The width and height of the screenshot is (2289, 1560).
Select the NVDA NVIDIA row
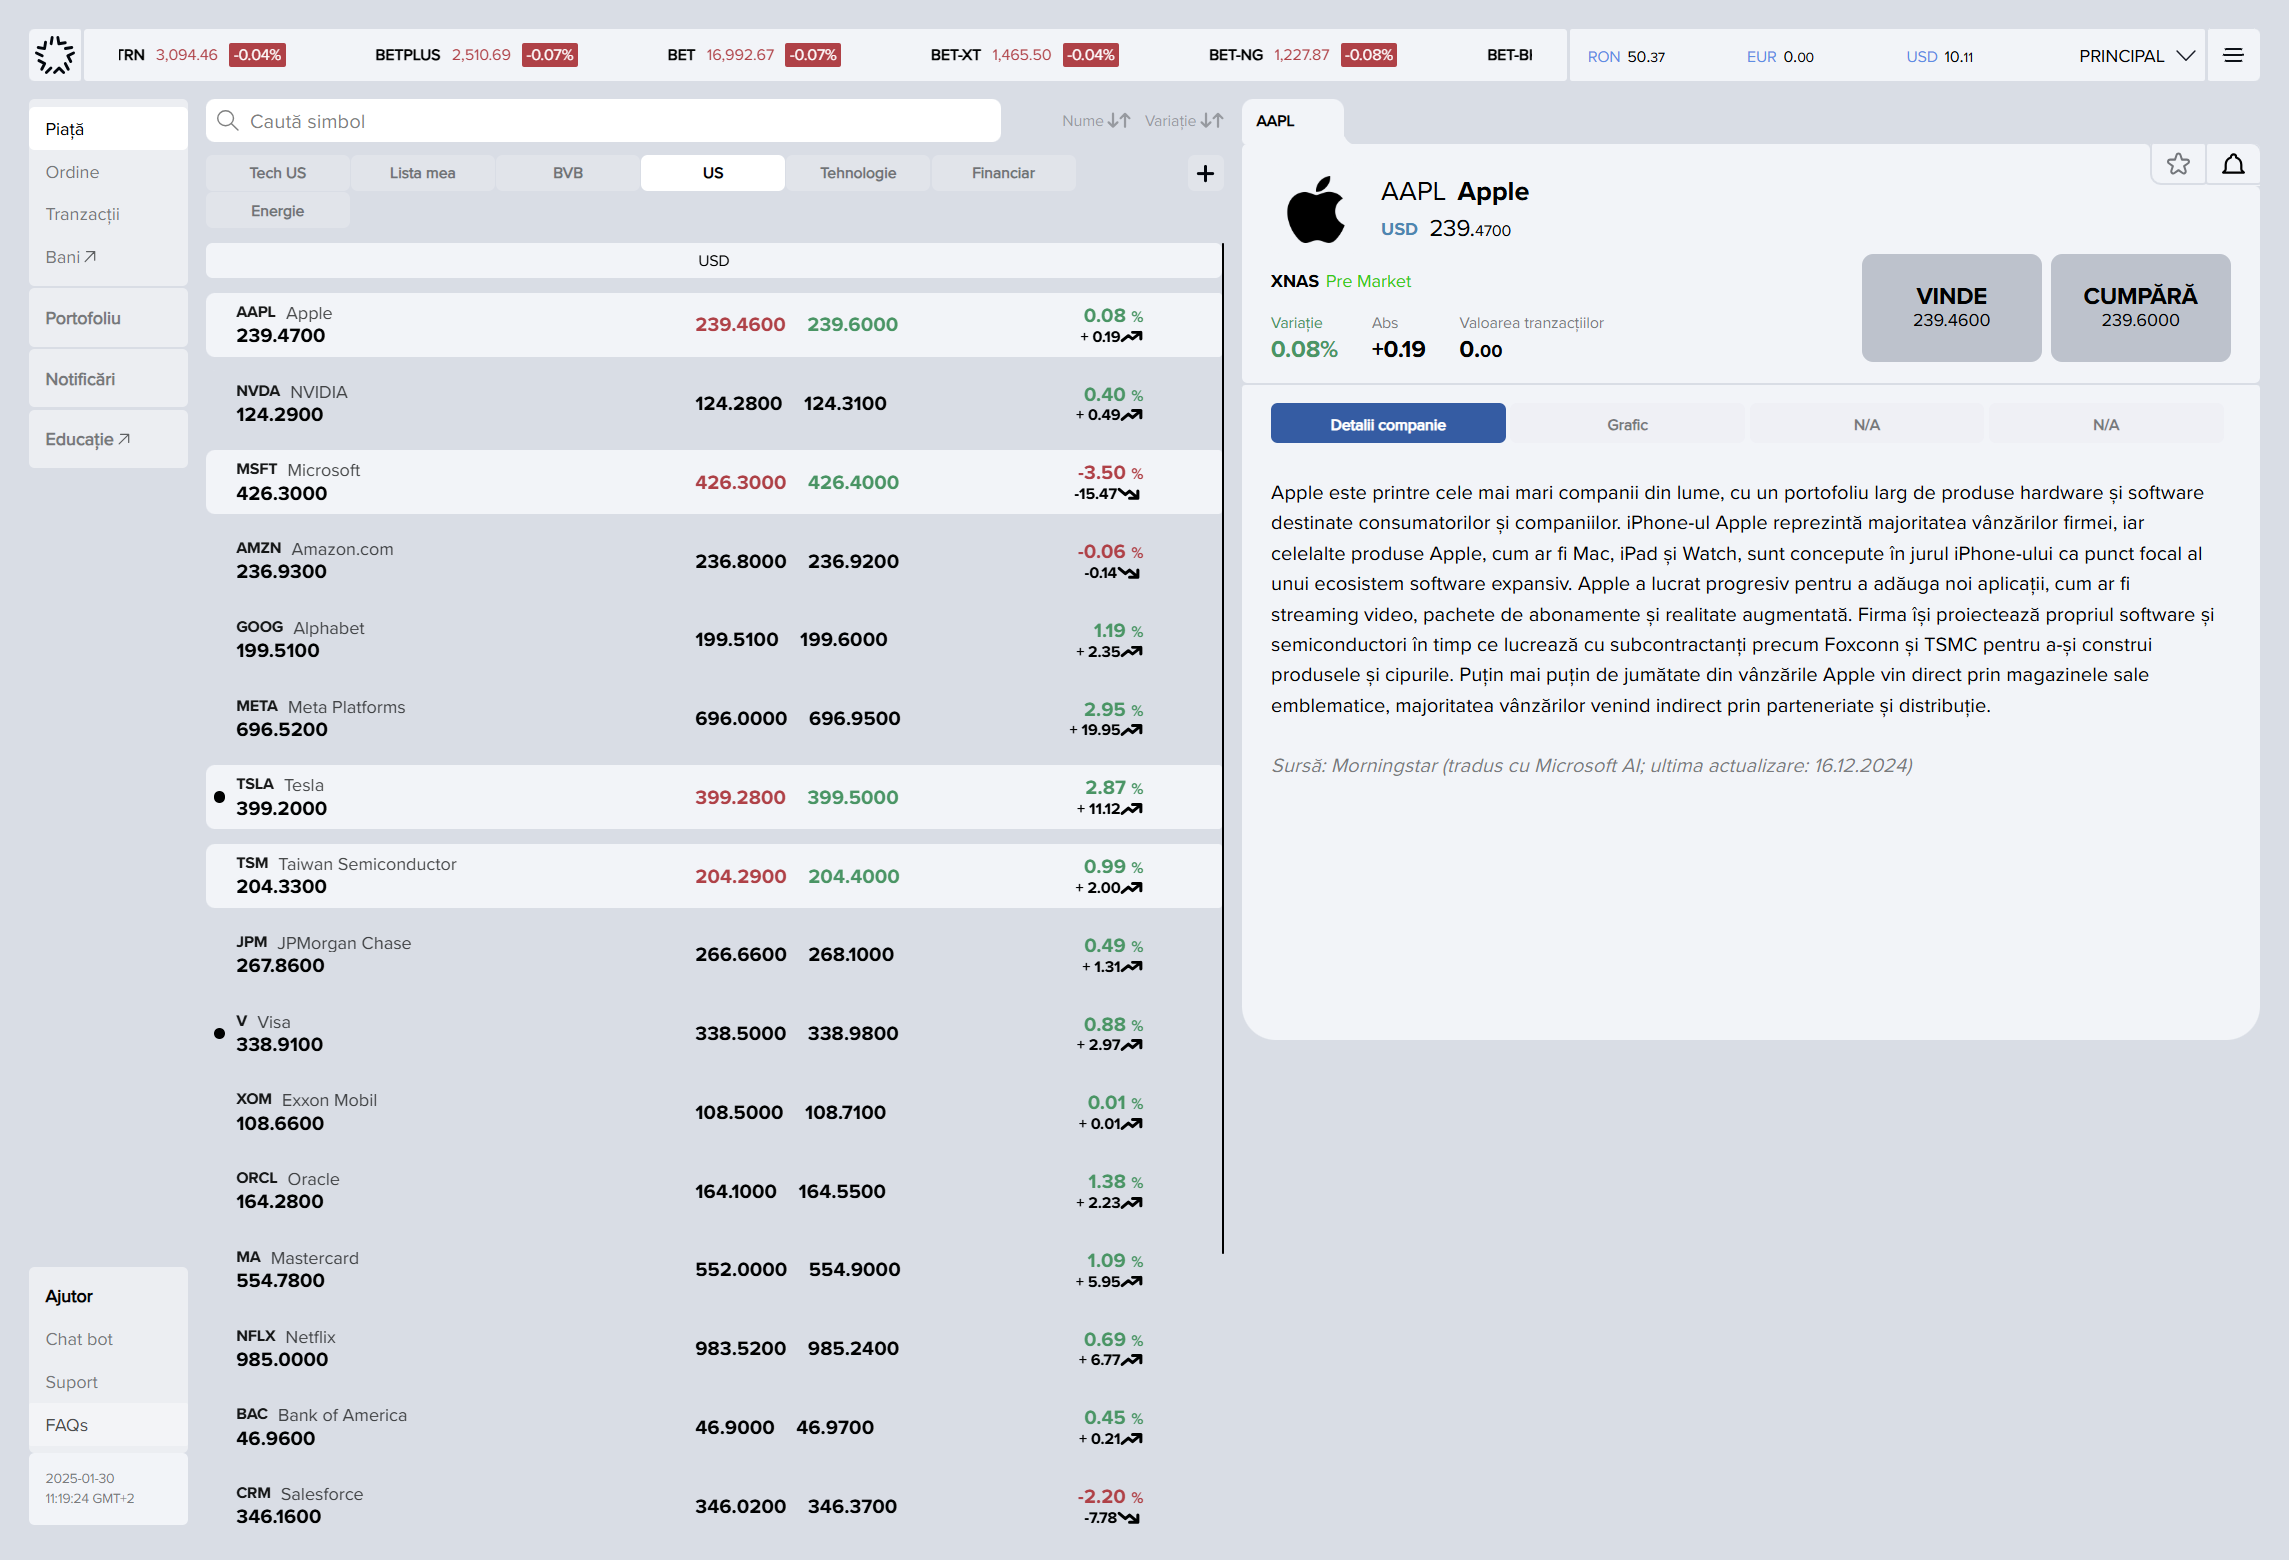pos(713,403)
